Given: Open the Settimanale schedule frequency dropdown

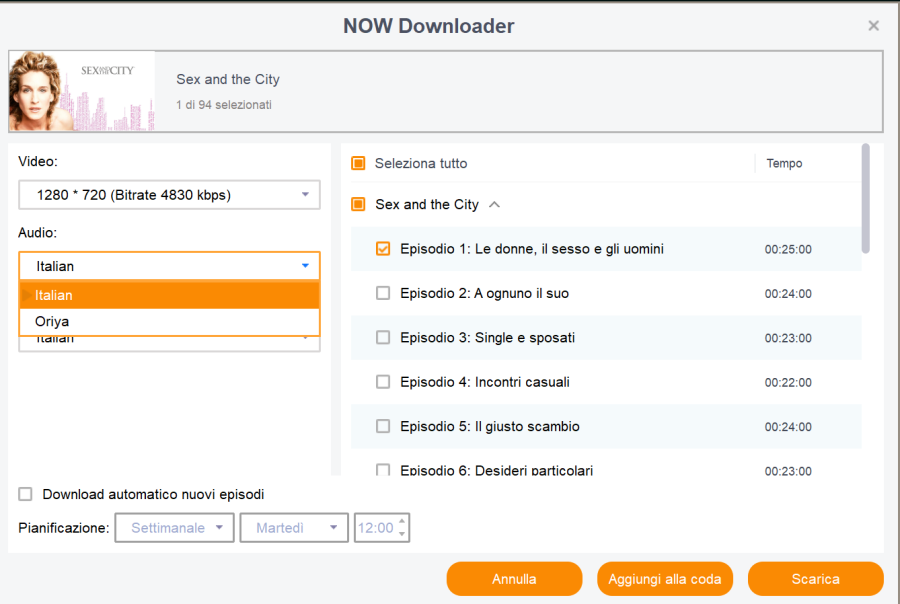Looking at the screenshot, I should point(174,528).
